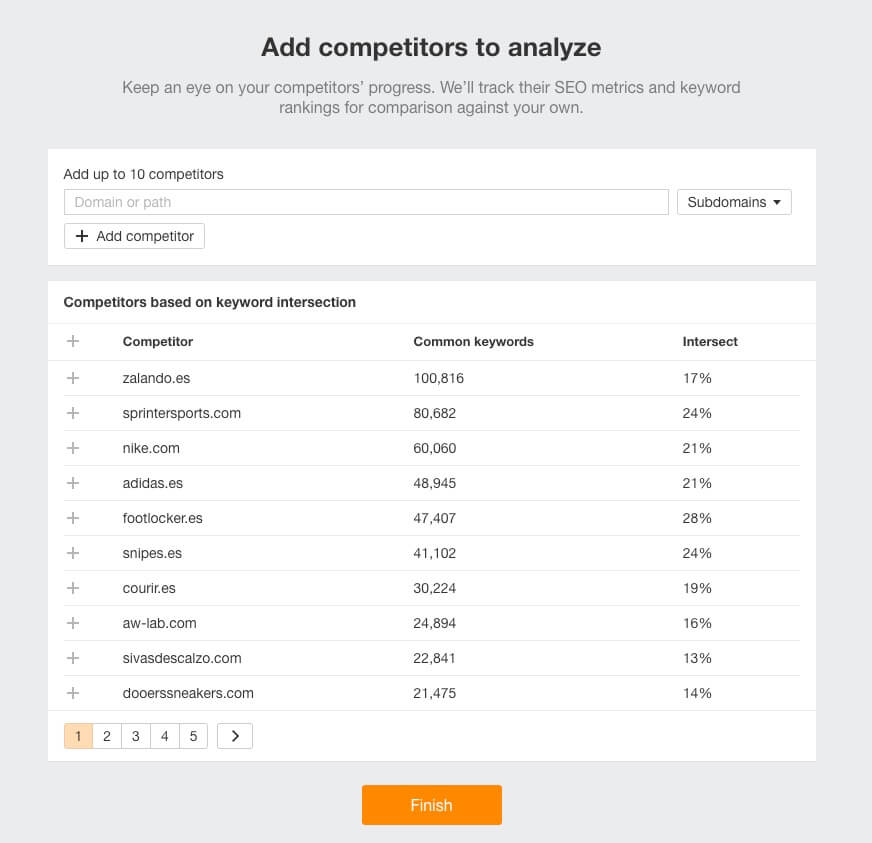Add dooerssneakers.com using the plus icon
872x843 pixels.
click(x=72, y=693)
